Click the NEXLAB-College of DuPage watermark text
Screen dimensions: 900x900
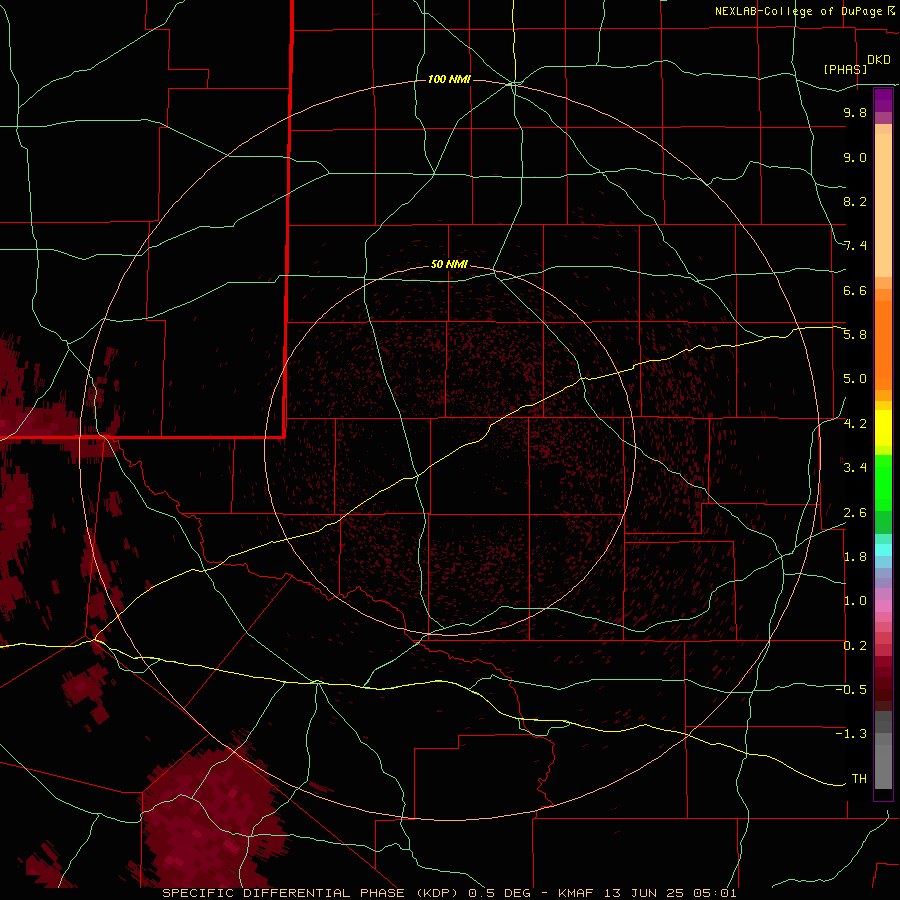[x=799, y=11]
